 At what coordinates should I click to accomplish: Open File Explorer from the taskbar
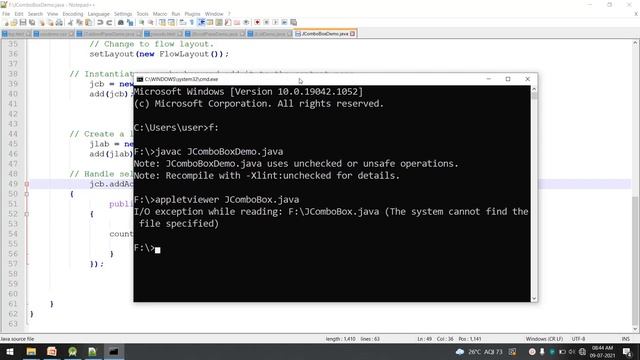pos(31,351)
